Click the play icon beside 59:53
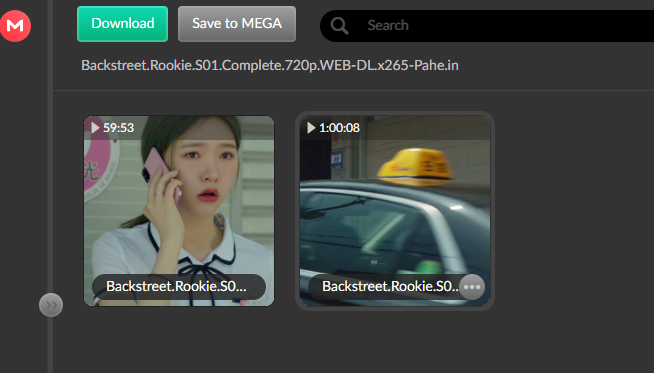The height and width of the screenshot is (373, 654). [x=96, y=128]
